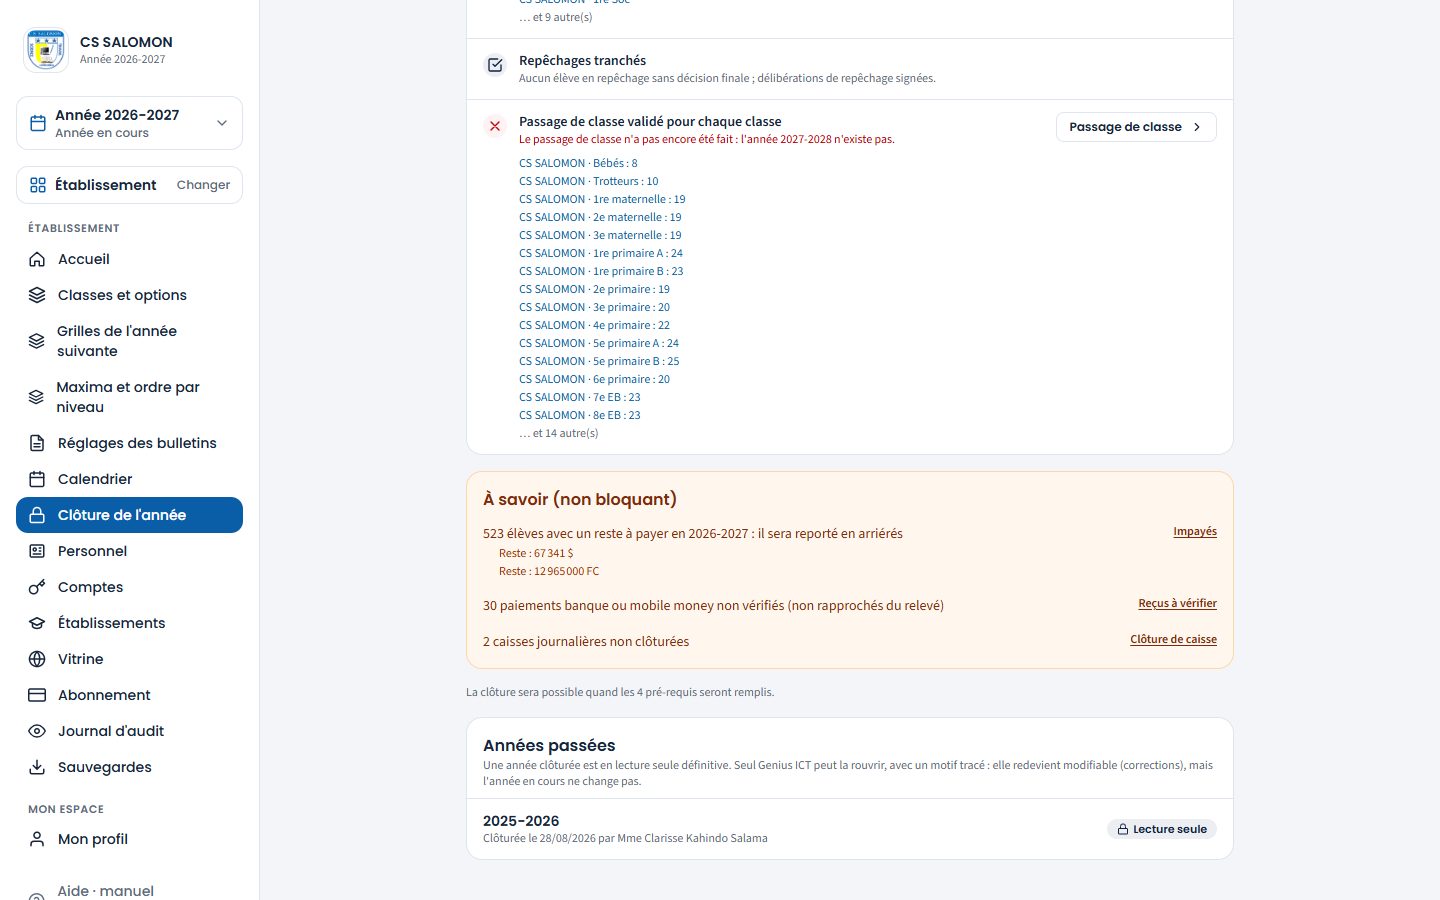1440x900 pixels.
Task: Click the icon for Maxima et ordre par niveau
Action: [37, 397]
